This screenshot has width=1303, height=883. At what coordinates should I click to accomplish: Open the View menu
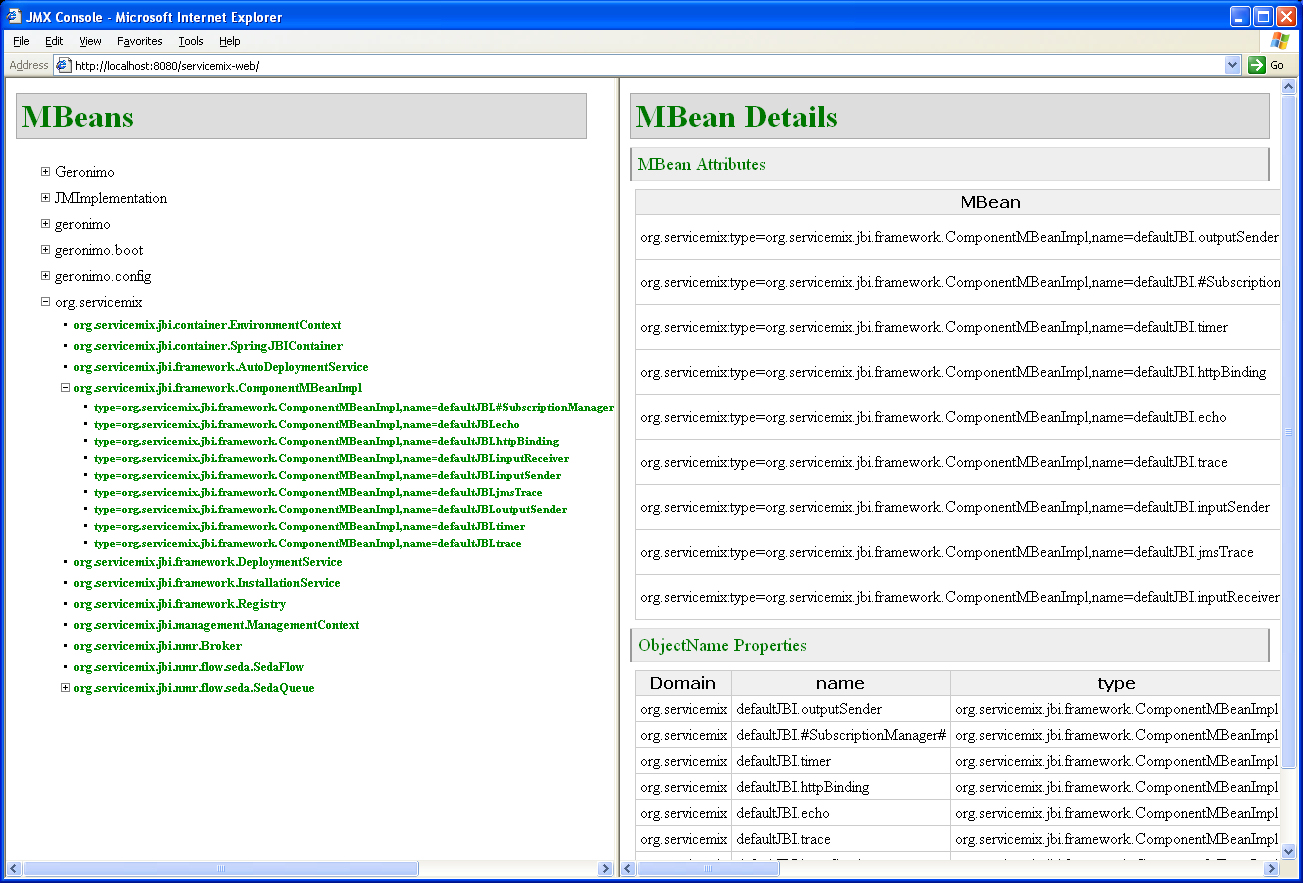[x=90, y=41]
